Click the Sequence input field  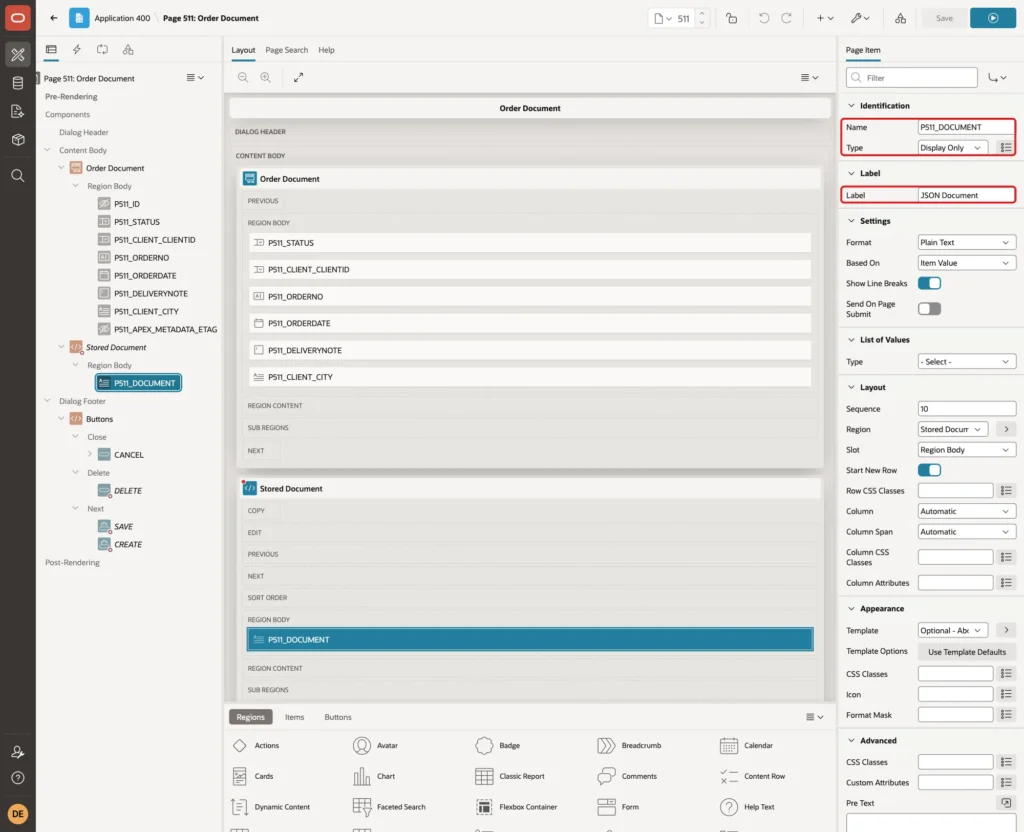pyautogui.click(x=967, y=409)
